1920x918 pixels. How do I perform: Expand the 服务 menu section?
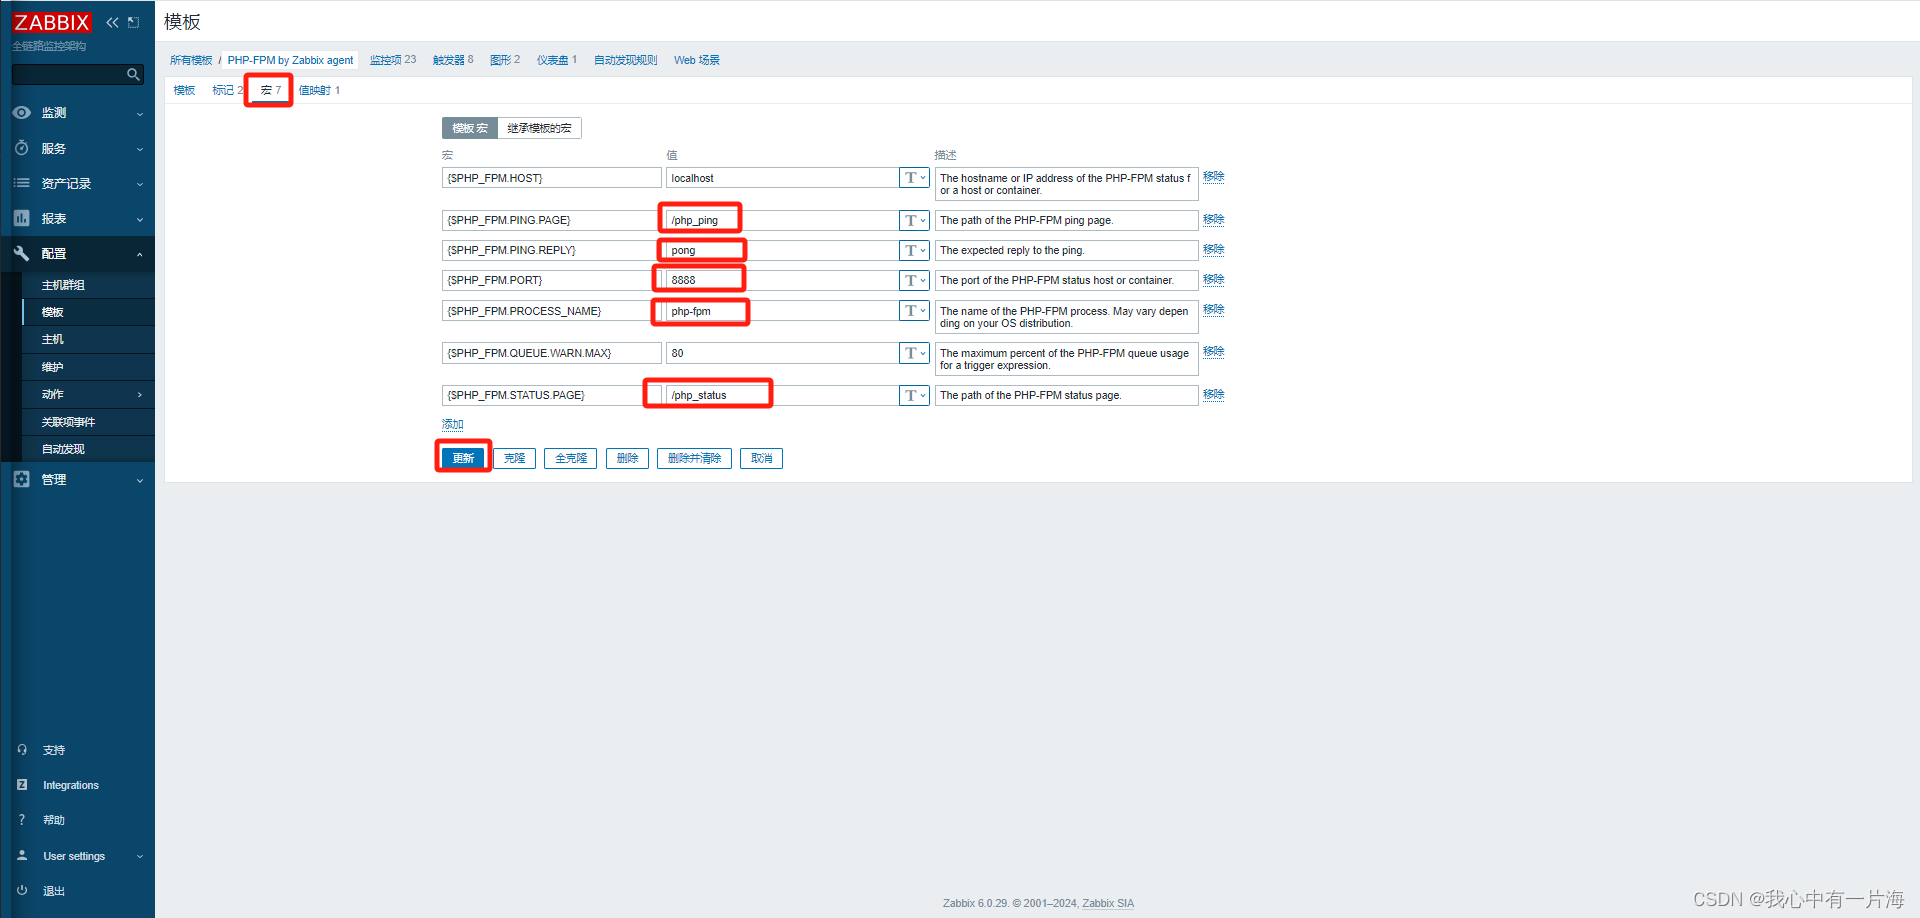[x=139, y=149]
